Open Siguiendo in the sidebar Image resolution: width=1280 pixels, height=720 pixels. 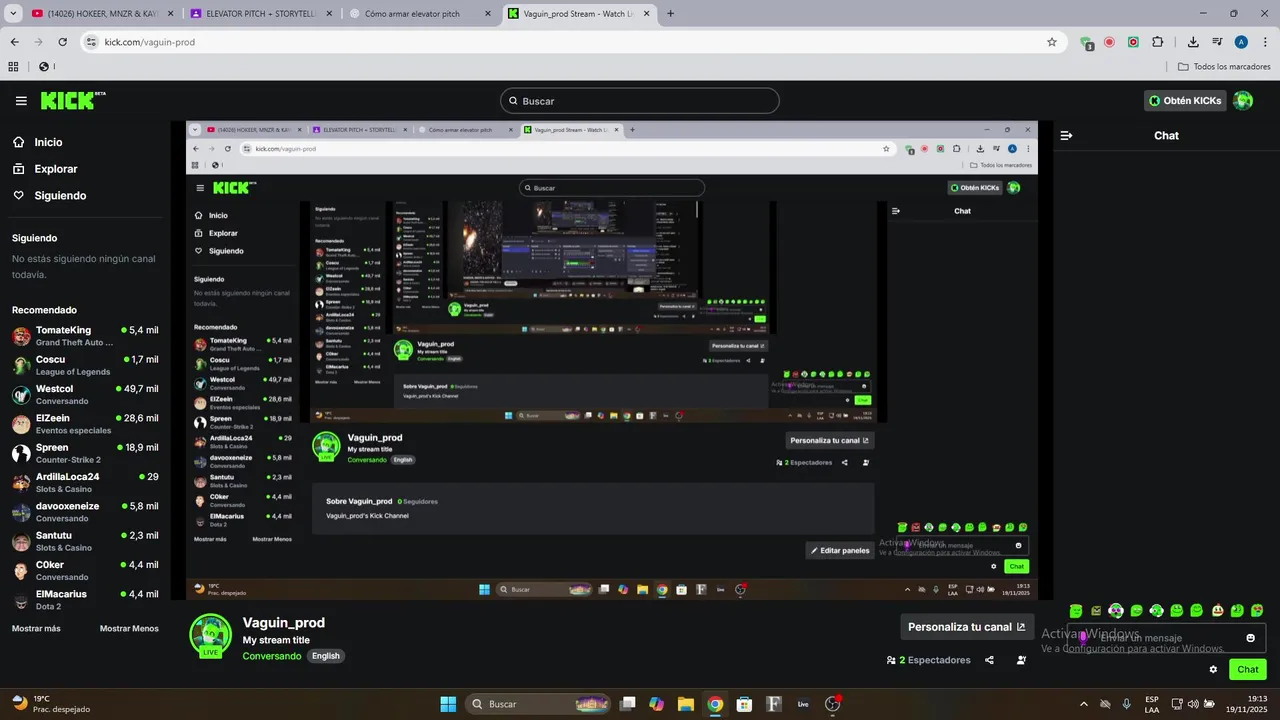point(60,195)
